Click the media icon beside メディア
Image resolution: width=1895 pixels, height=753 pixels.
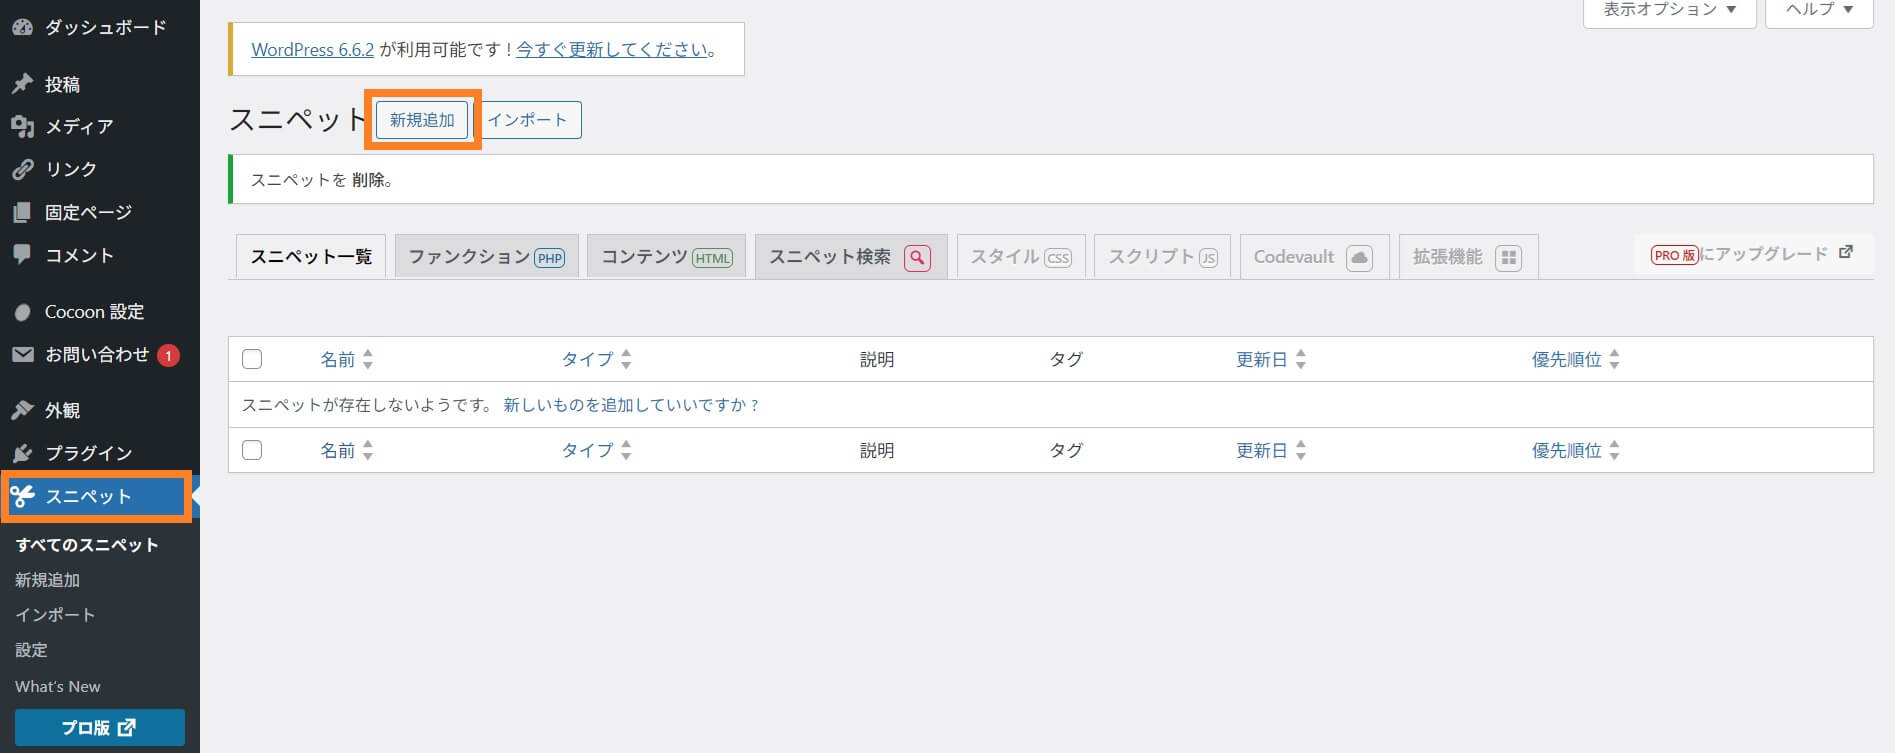click(x=22, y=126)
